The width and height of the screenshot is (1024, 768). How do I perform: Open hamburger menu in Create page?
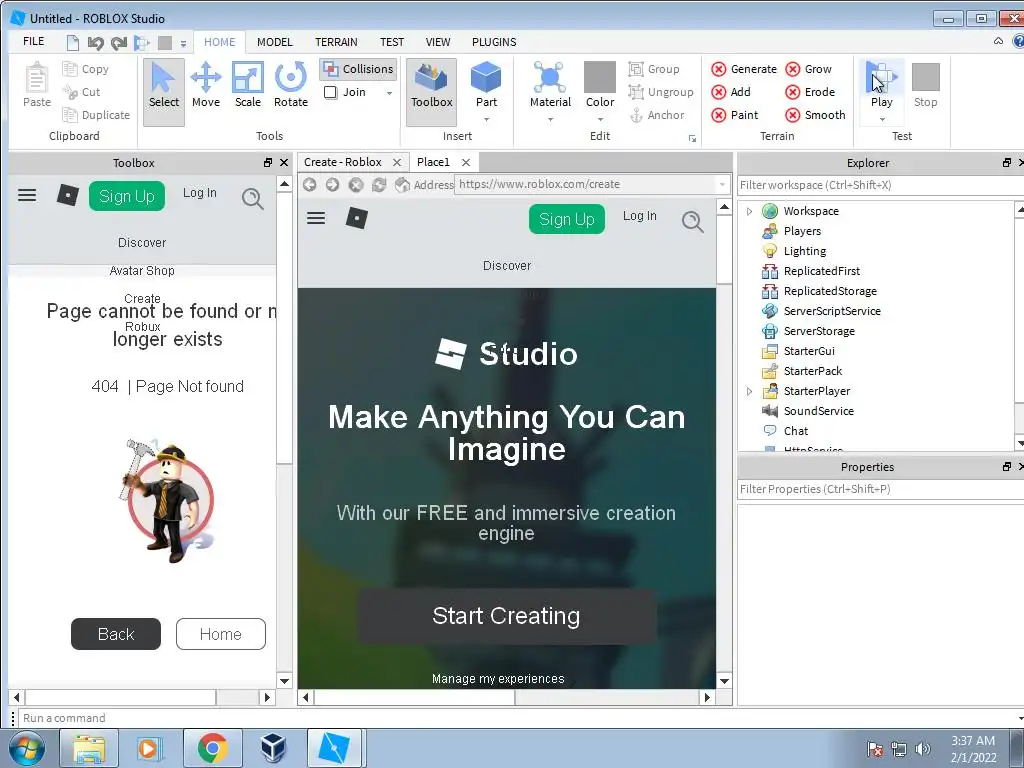point(316,218)
